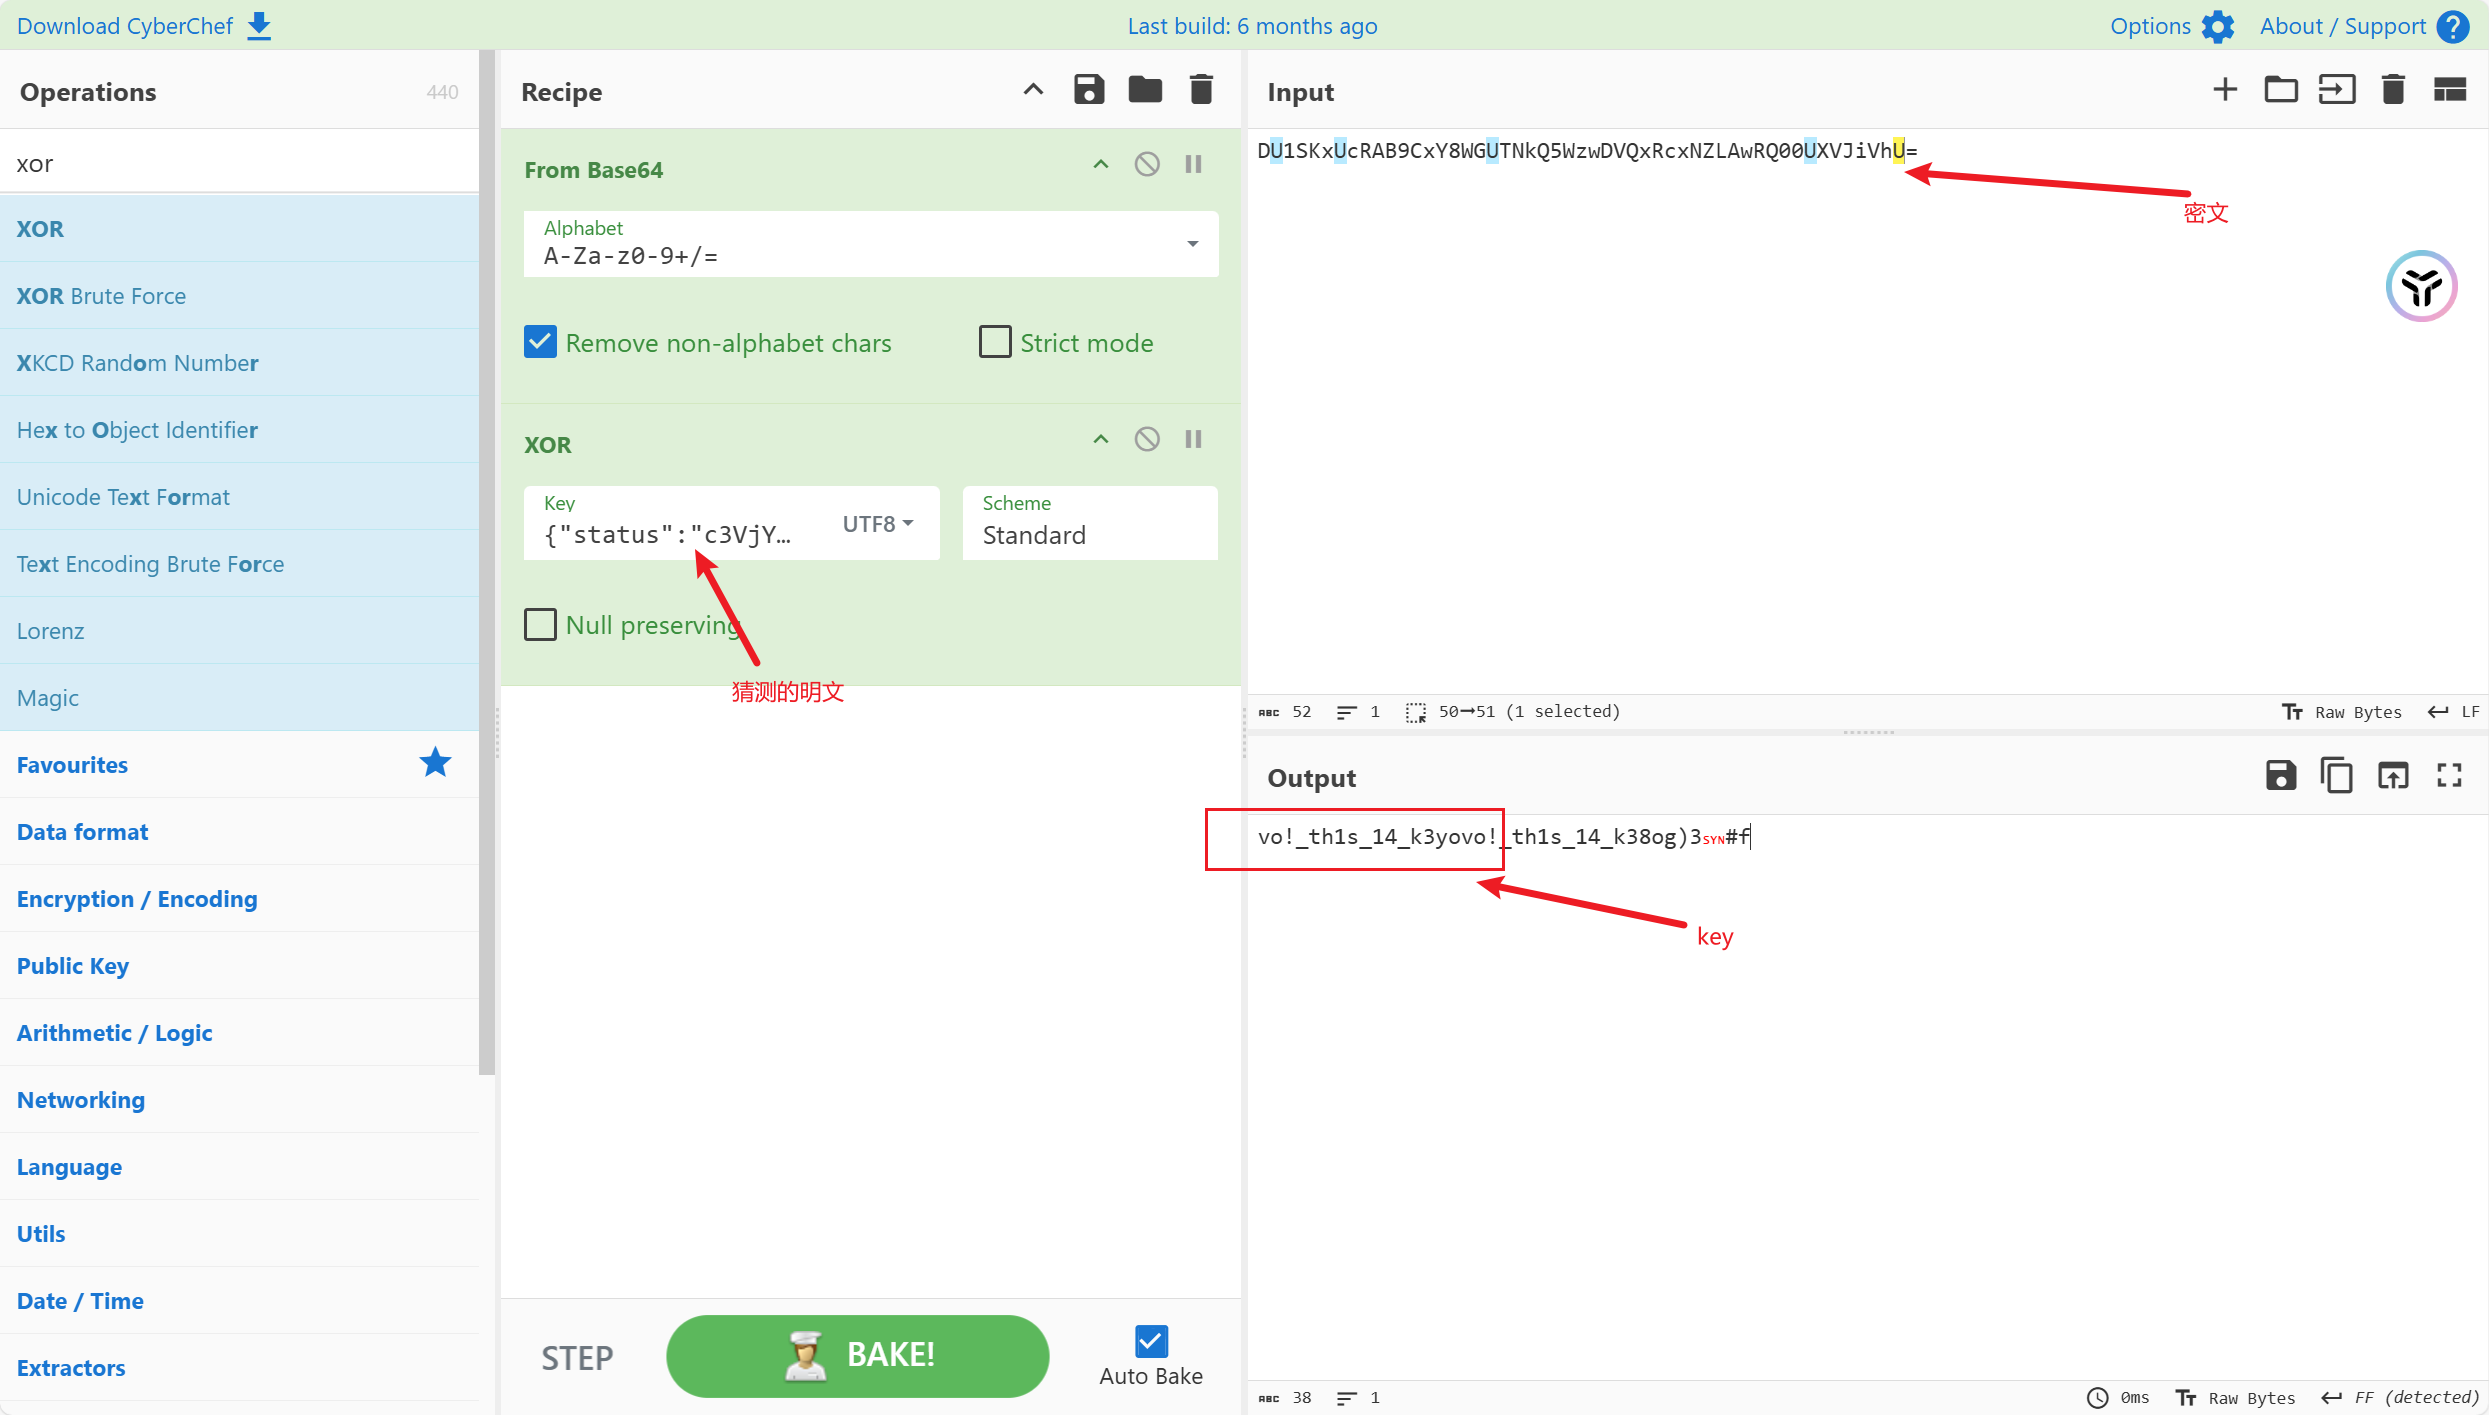Disable the From Base64 operation

(1147, 164)
